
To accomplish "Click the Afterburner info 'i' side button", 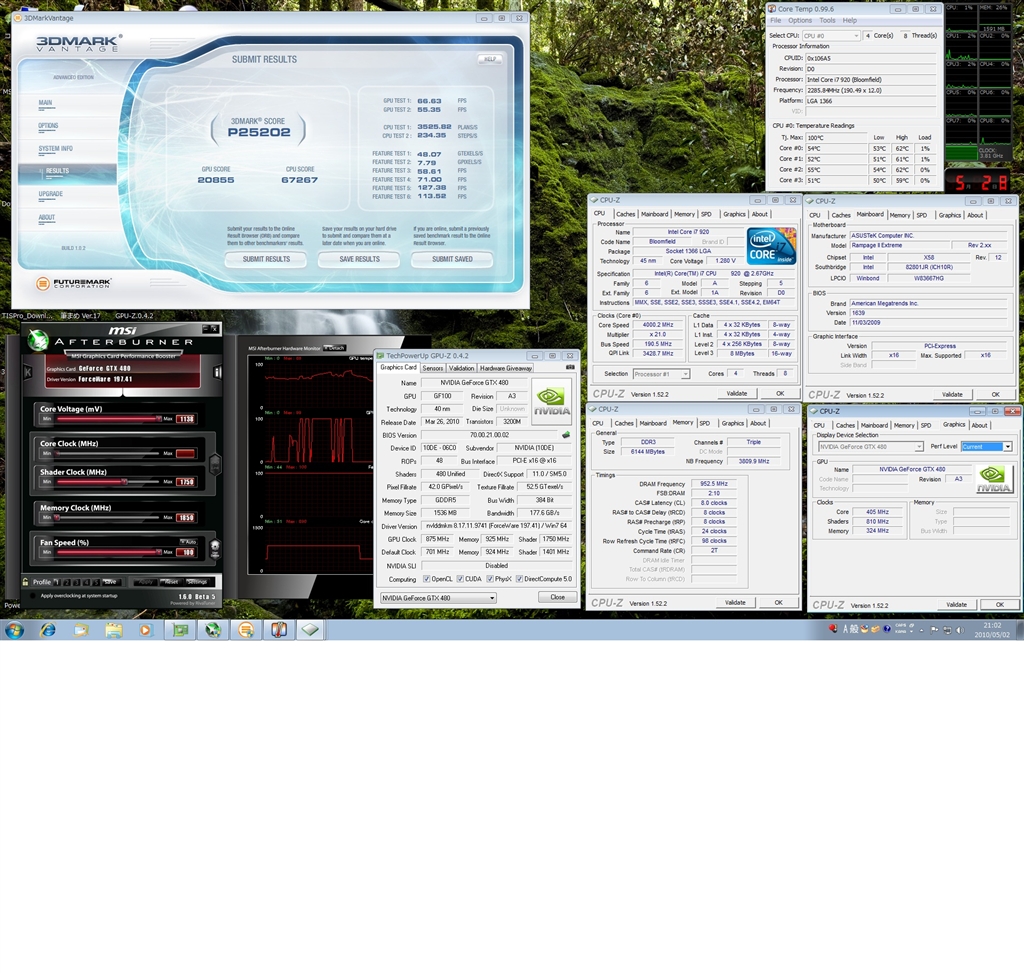I will [218, 372].
